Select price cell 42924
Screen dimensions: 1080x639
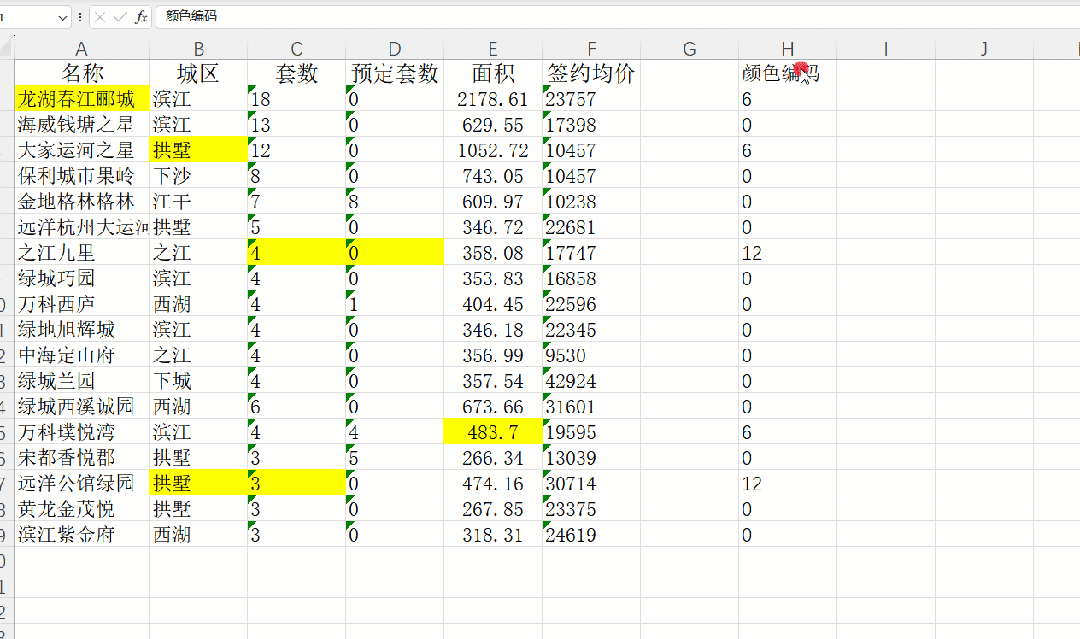pyautogui.click(x=592, y=381)
